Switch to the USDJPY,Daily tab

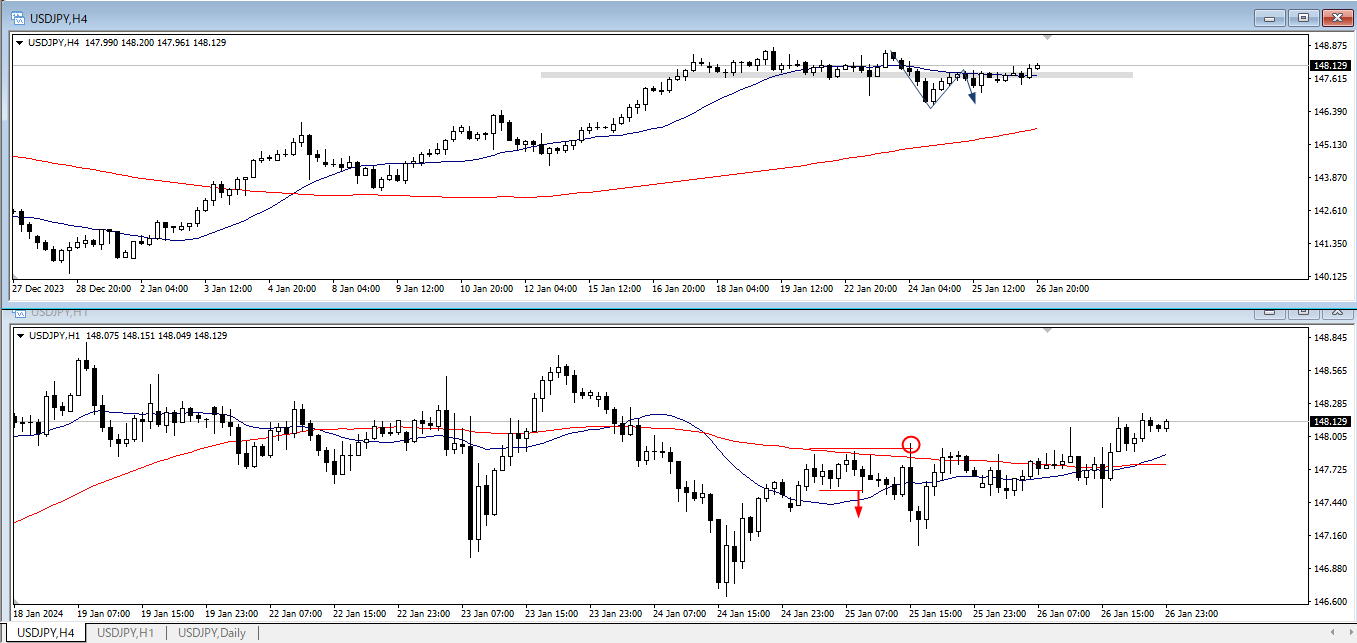tap(210, 632)
